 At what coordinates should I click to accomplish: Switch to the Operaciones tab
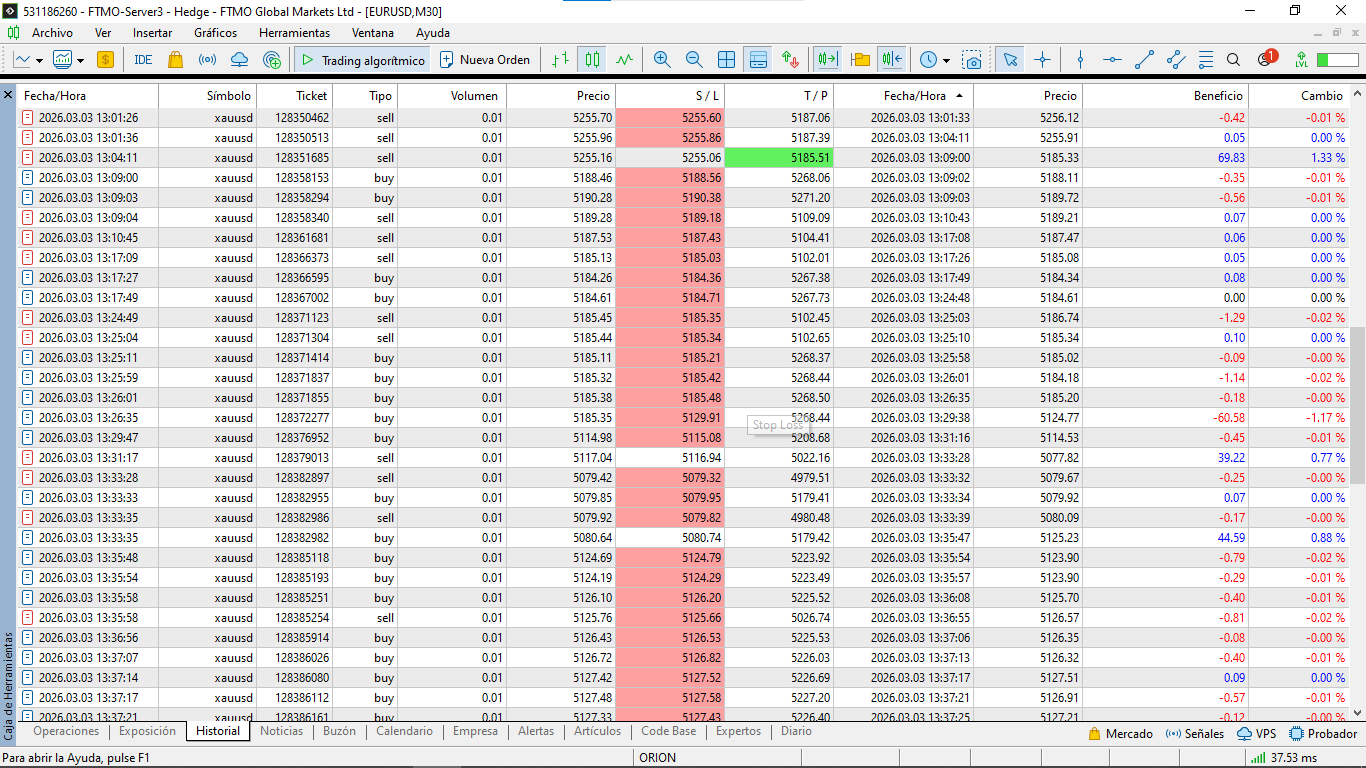click(66, 731)
